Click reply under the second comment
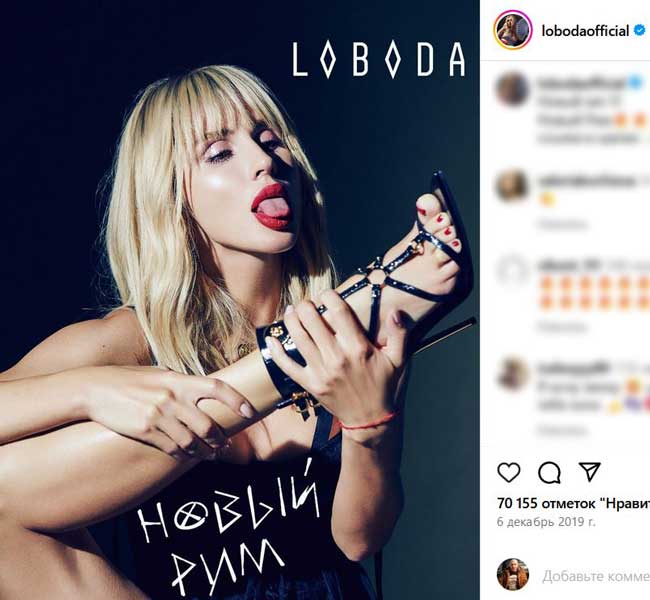 point(562,224)
